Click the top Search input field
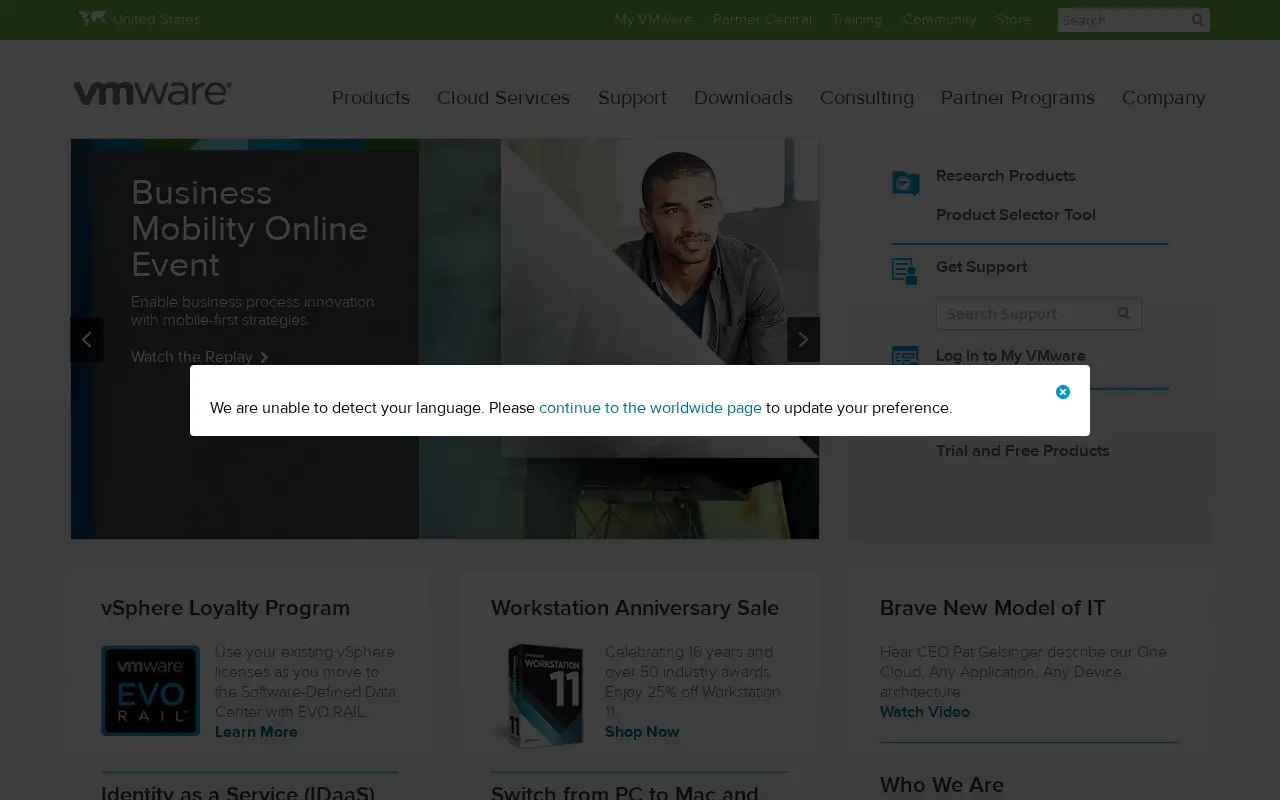The height and width of the screenshot is (800, 1280). [x=1122, y=20]
